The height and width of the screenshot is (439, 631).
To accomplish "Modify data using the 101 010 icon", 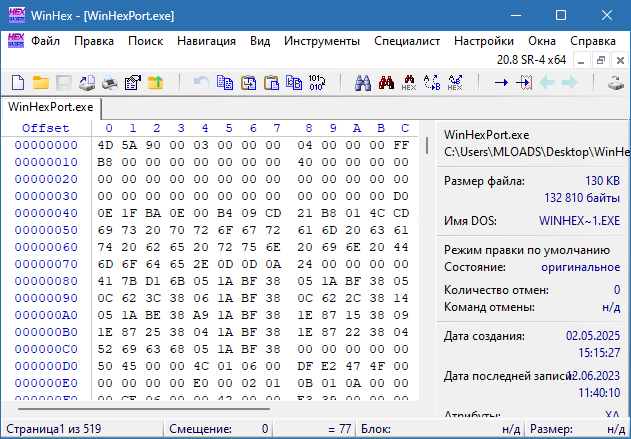I will coord(317,82).
